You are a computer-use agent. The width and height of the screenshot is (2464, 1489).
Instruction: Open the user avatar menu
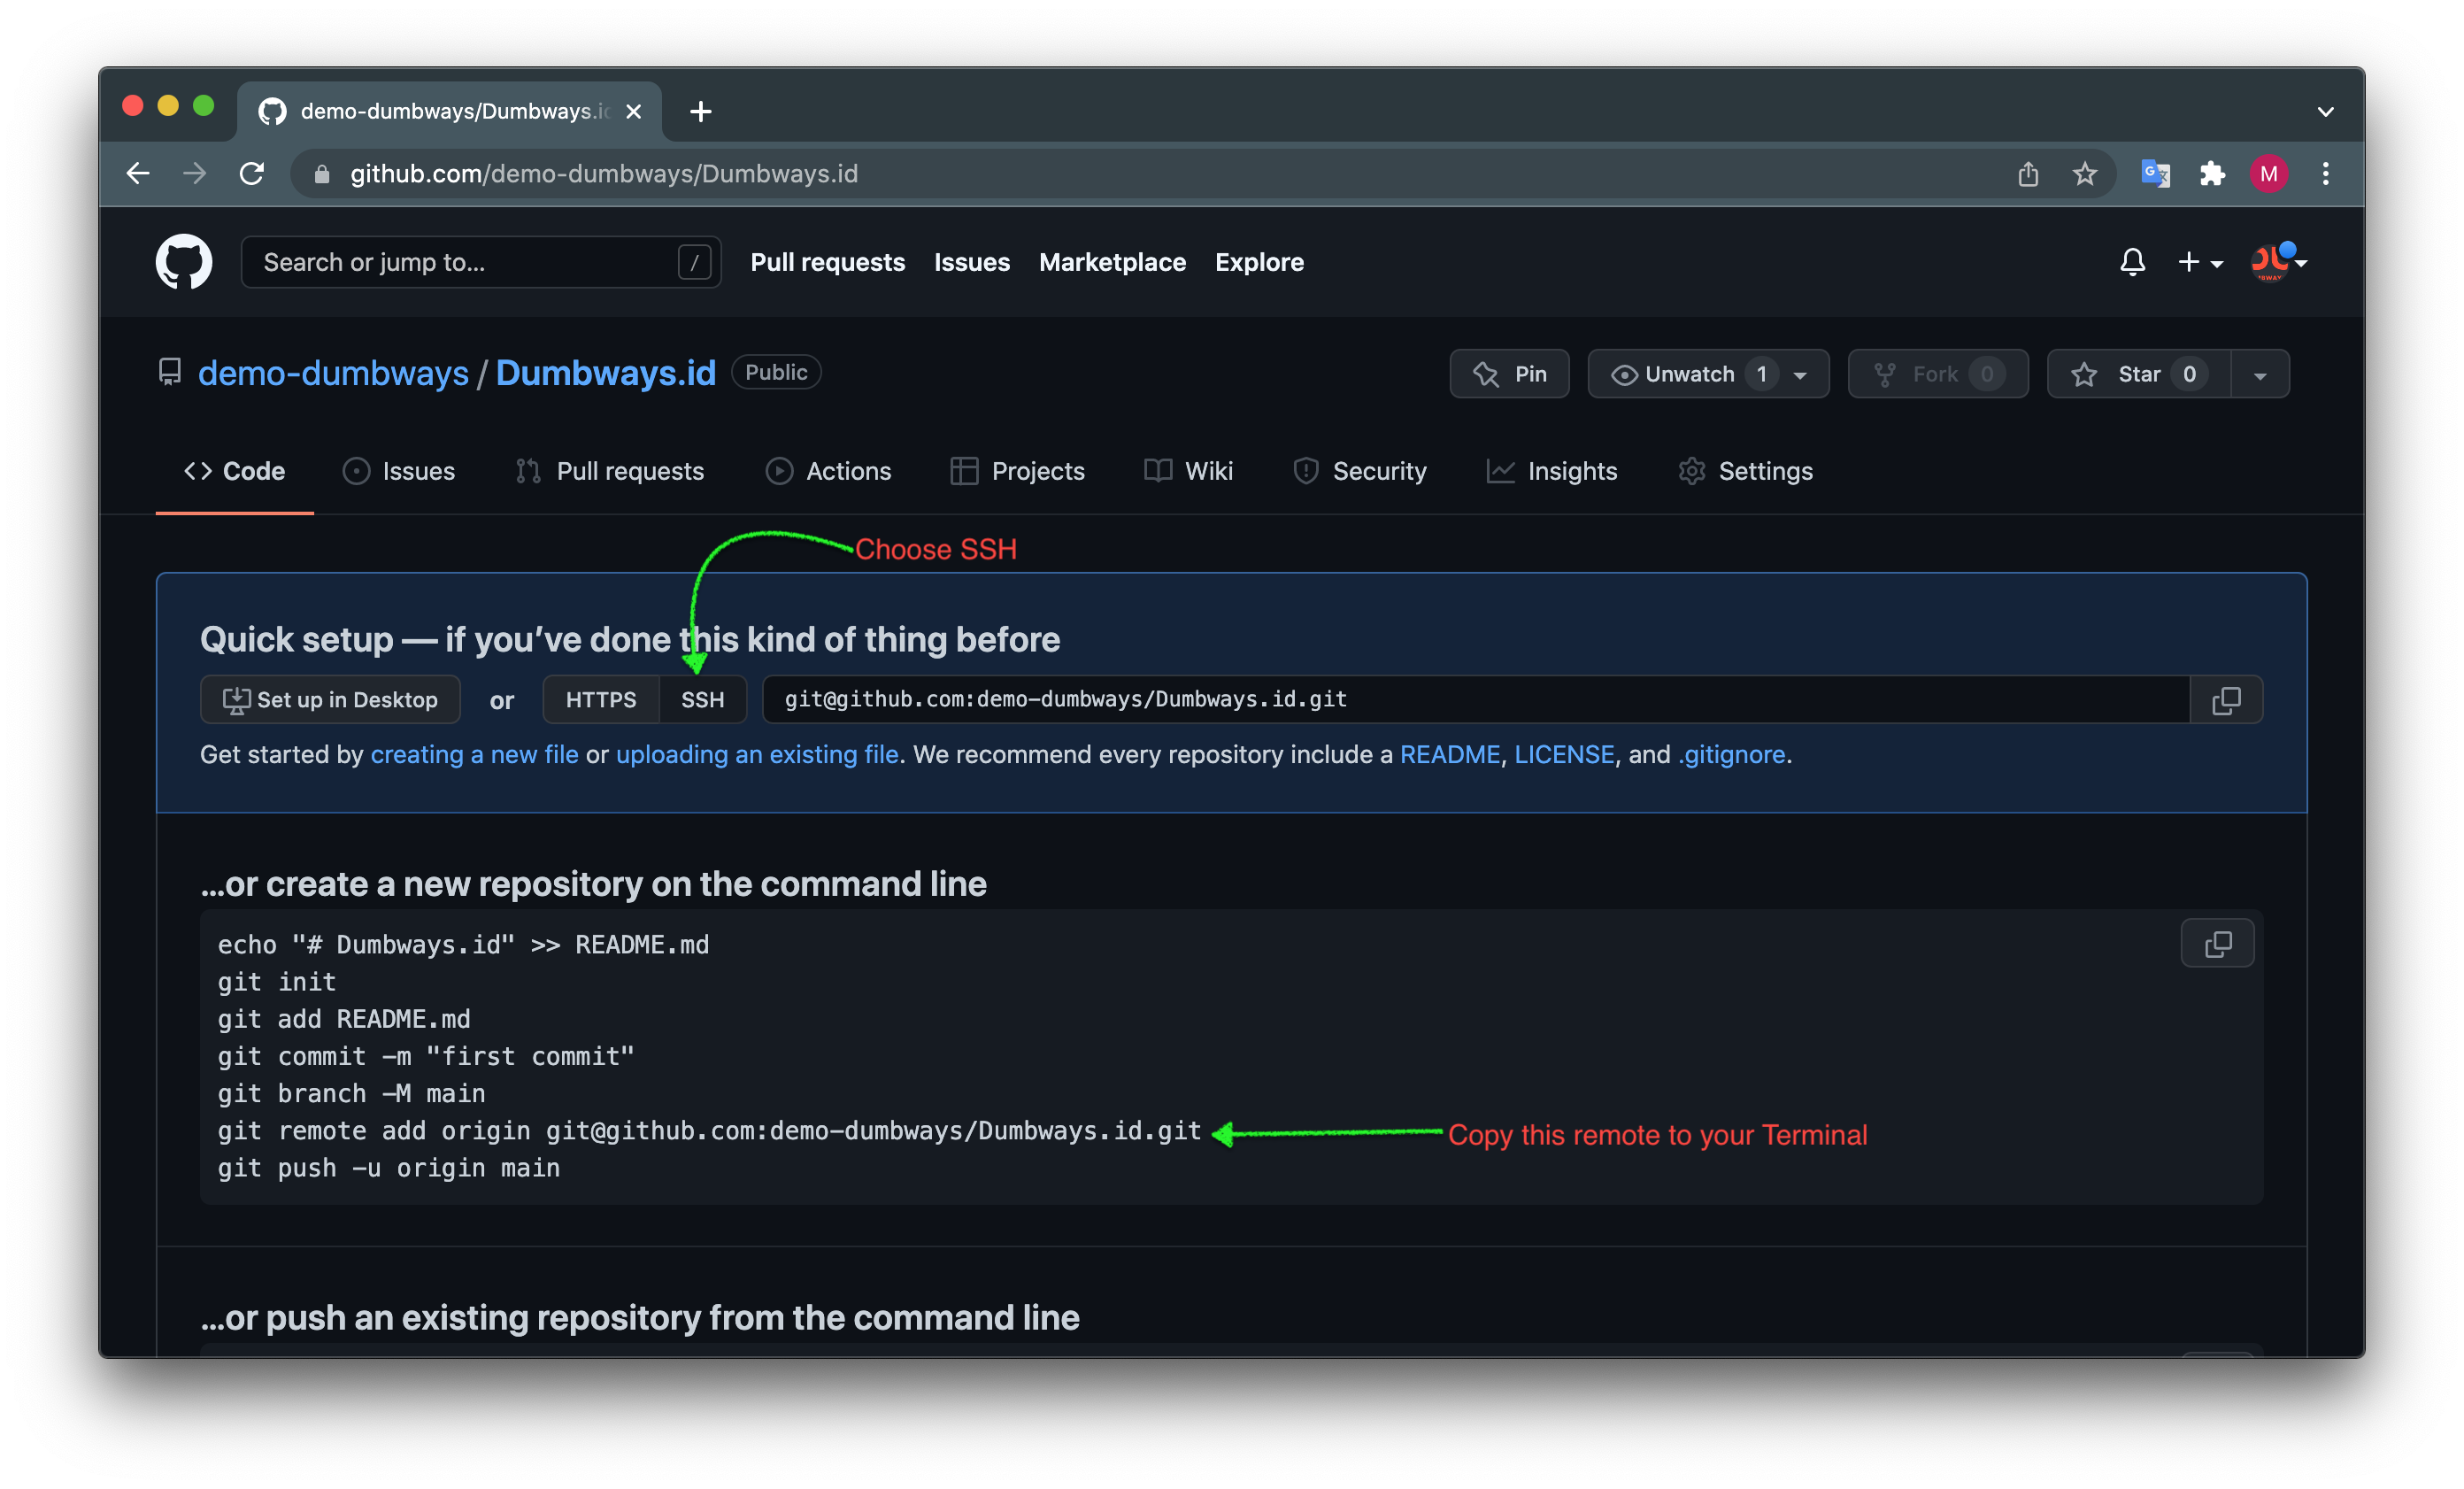pos(2278,262)
